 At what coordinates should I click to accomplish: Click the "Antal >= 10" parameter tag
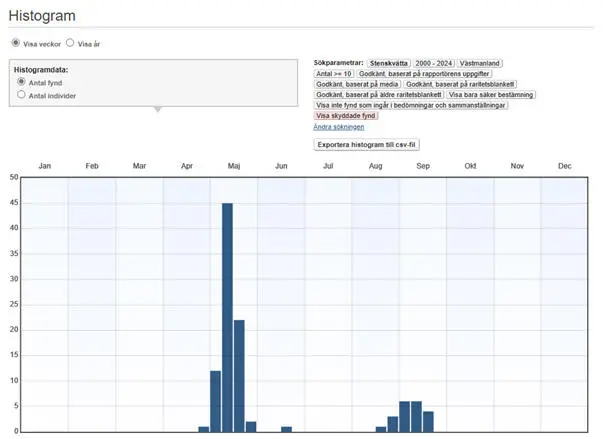[335, 74]
